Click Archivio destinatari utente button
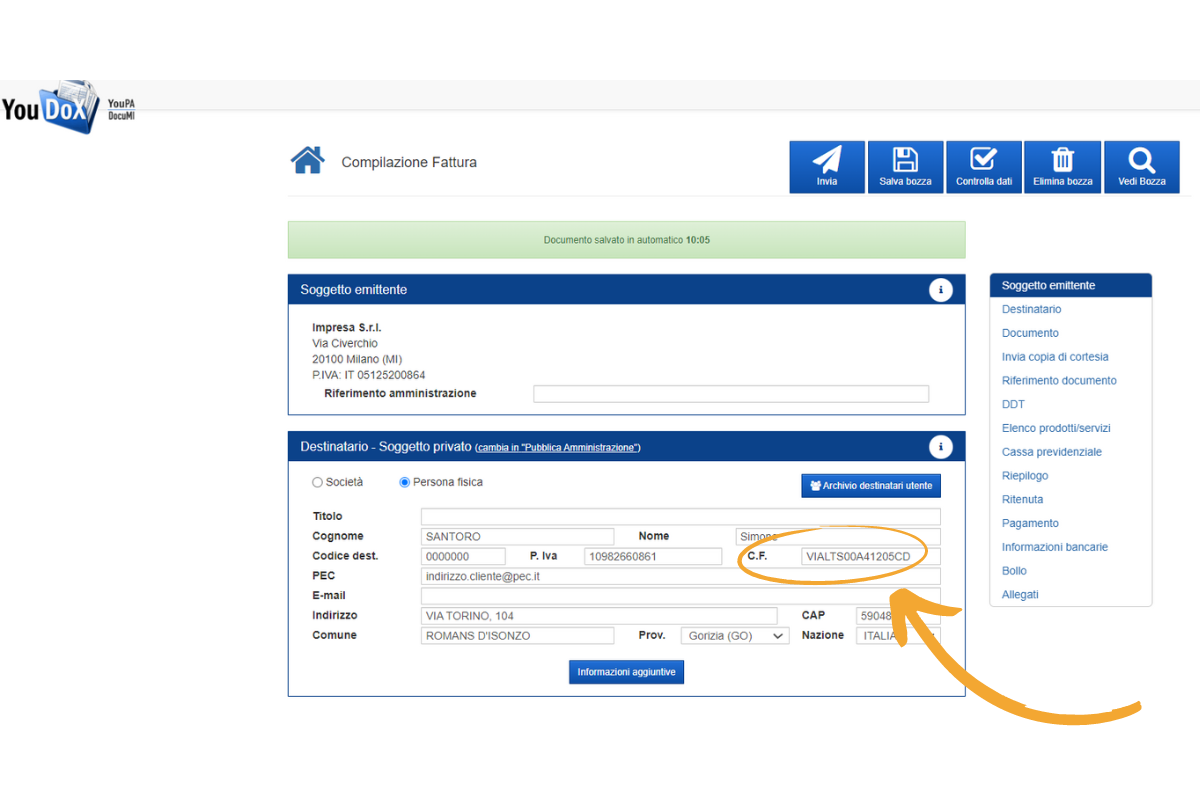1200x800 pixels. [870, 486]
